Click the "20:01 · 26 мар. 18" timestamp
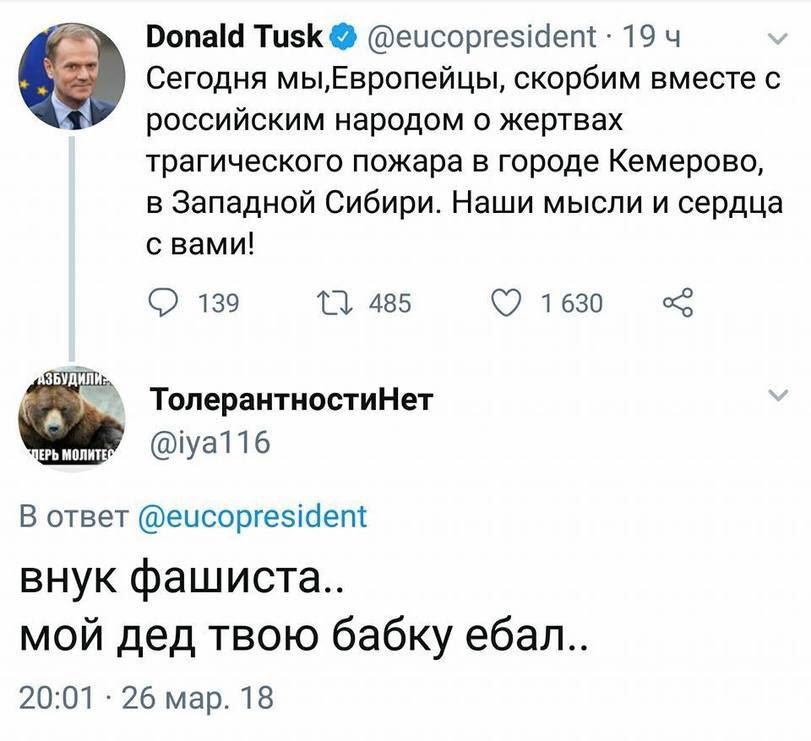 pos(146,697)
